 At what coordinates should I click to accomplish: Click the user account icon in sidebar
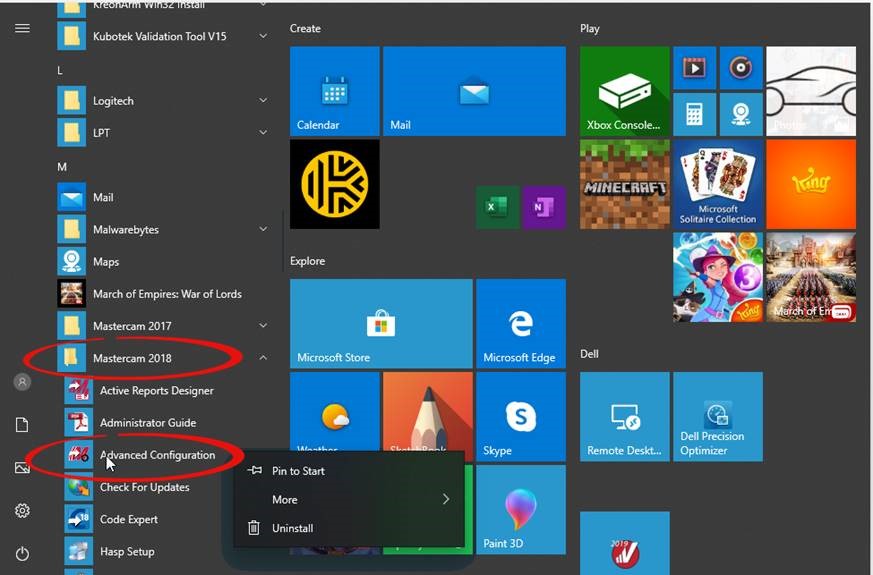22,382
